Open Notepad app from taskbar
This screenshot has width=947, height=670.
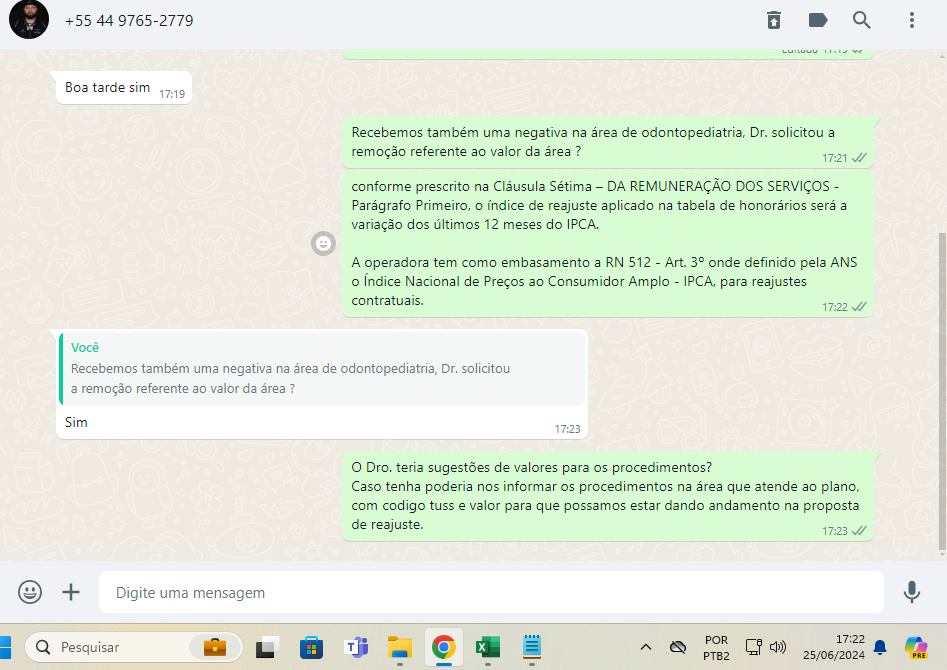[x=531, y=647]
